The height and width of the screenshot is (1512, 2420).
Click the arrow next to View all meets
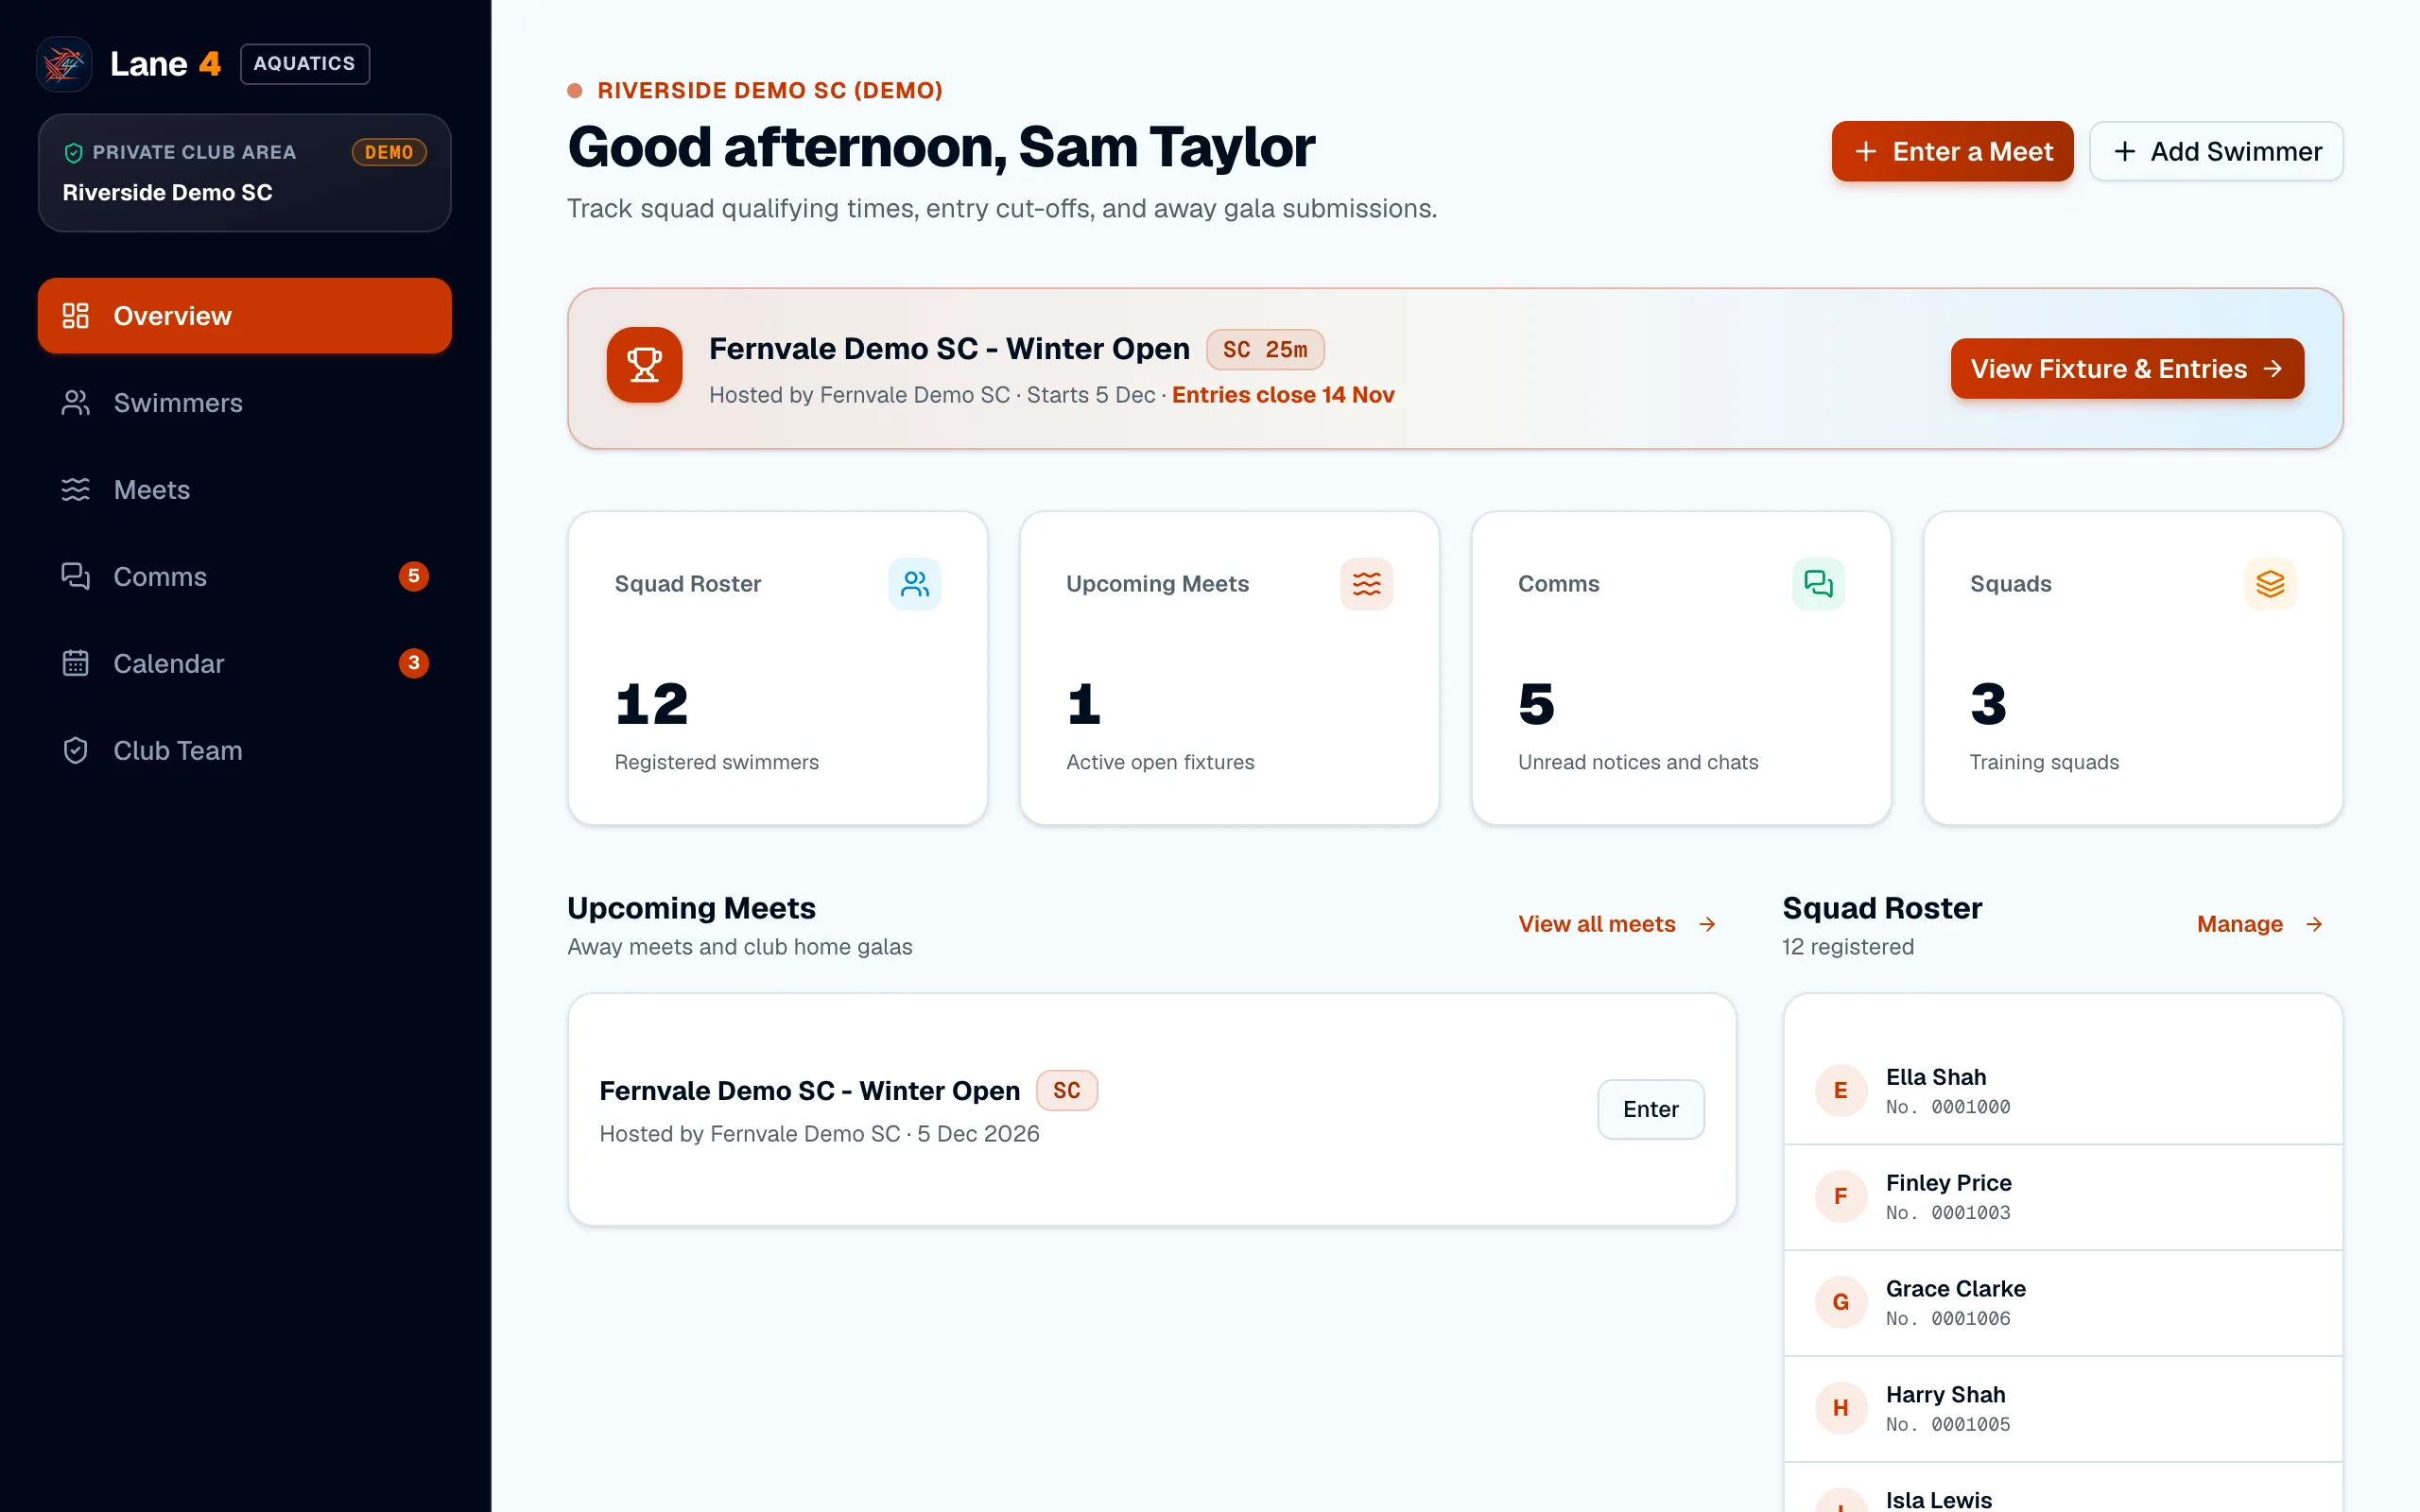pos(1707,925)
